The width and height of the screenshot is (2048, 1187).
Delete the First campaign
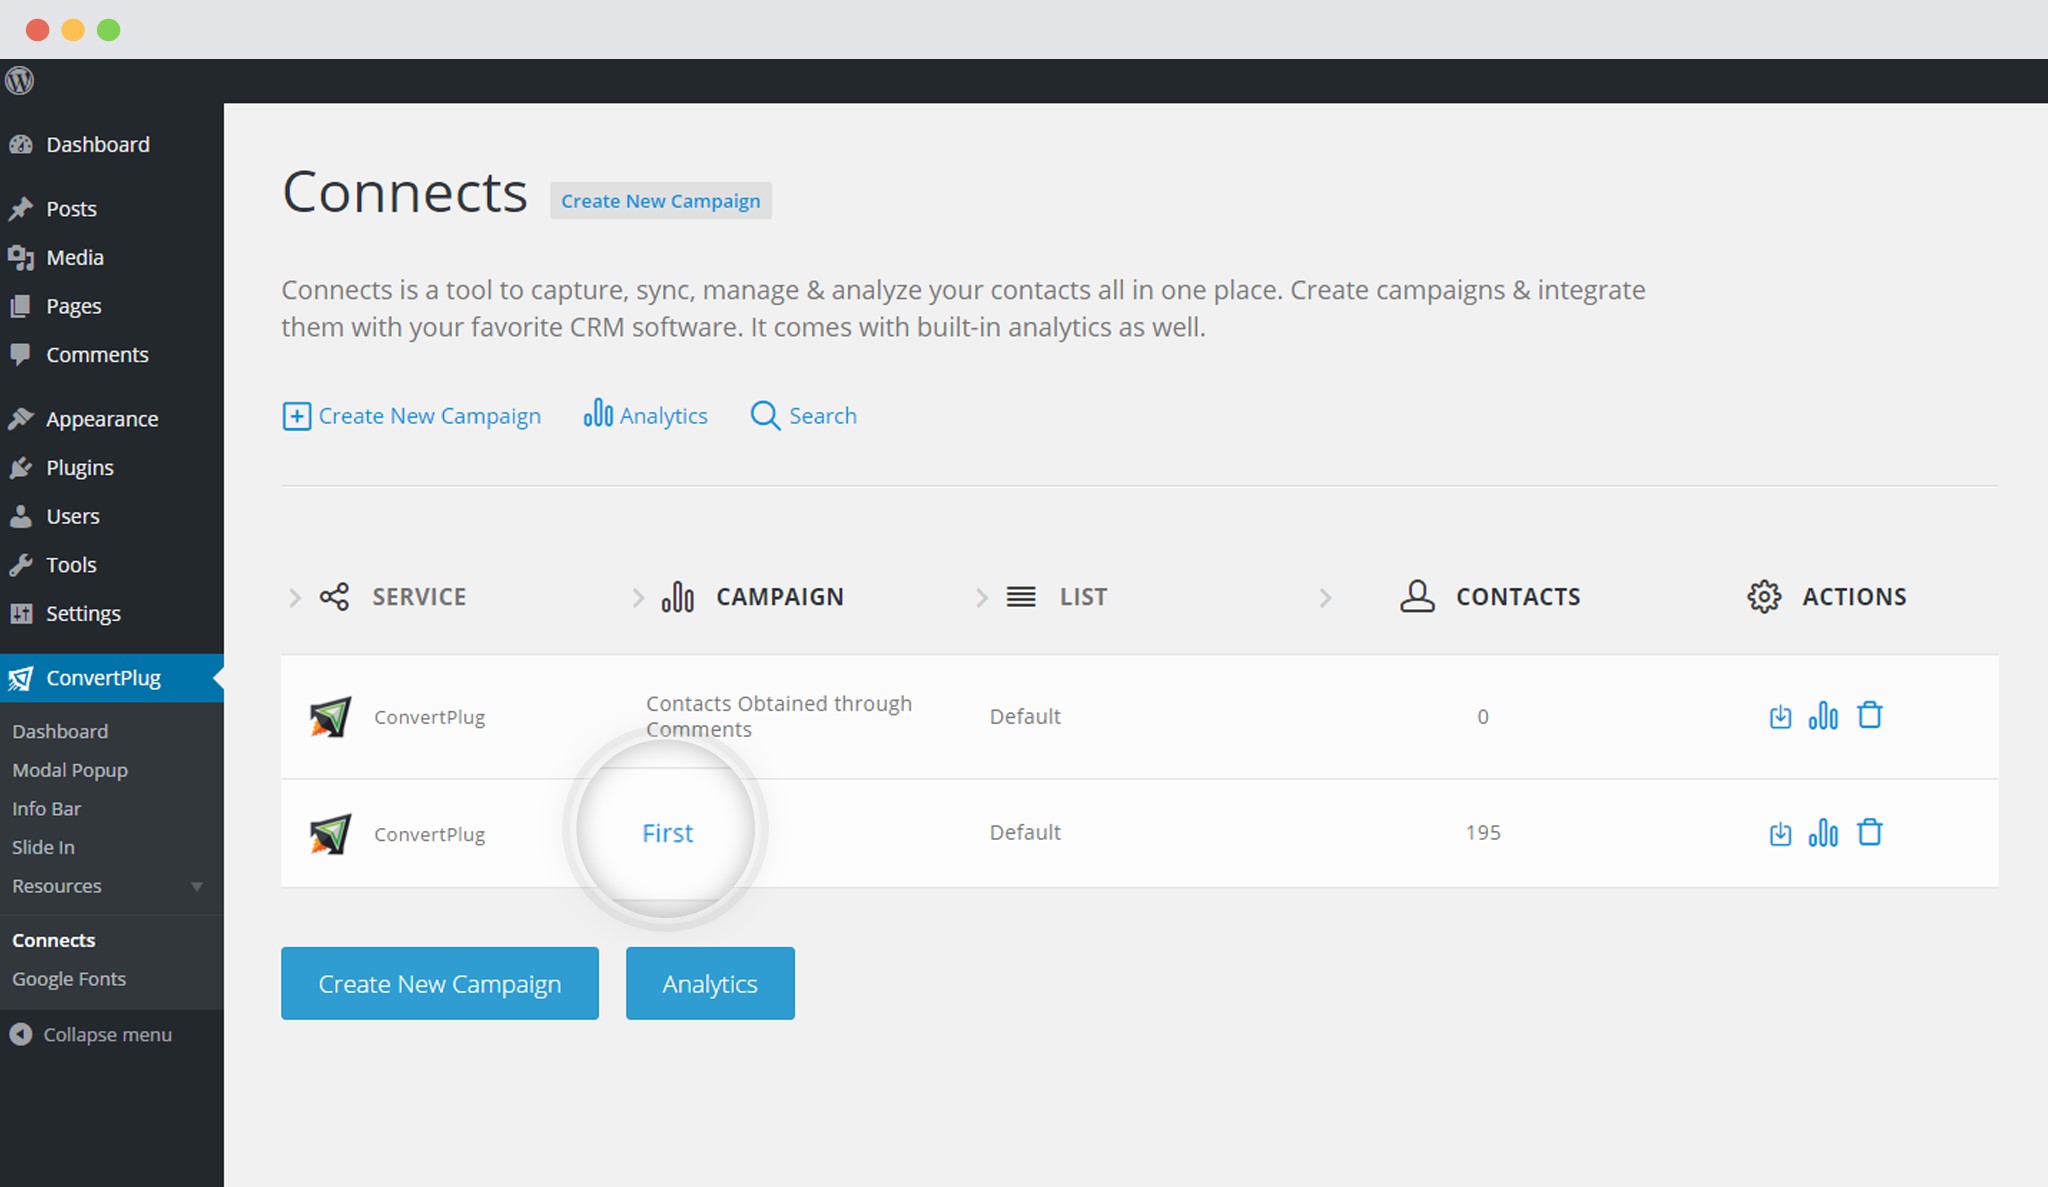click(x=1871, y=831)
